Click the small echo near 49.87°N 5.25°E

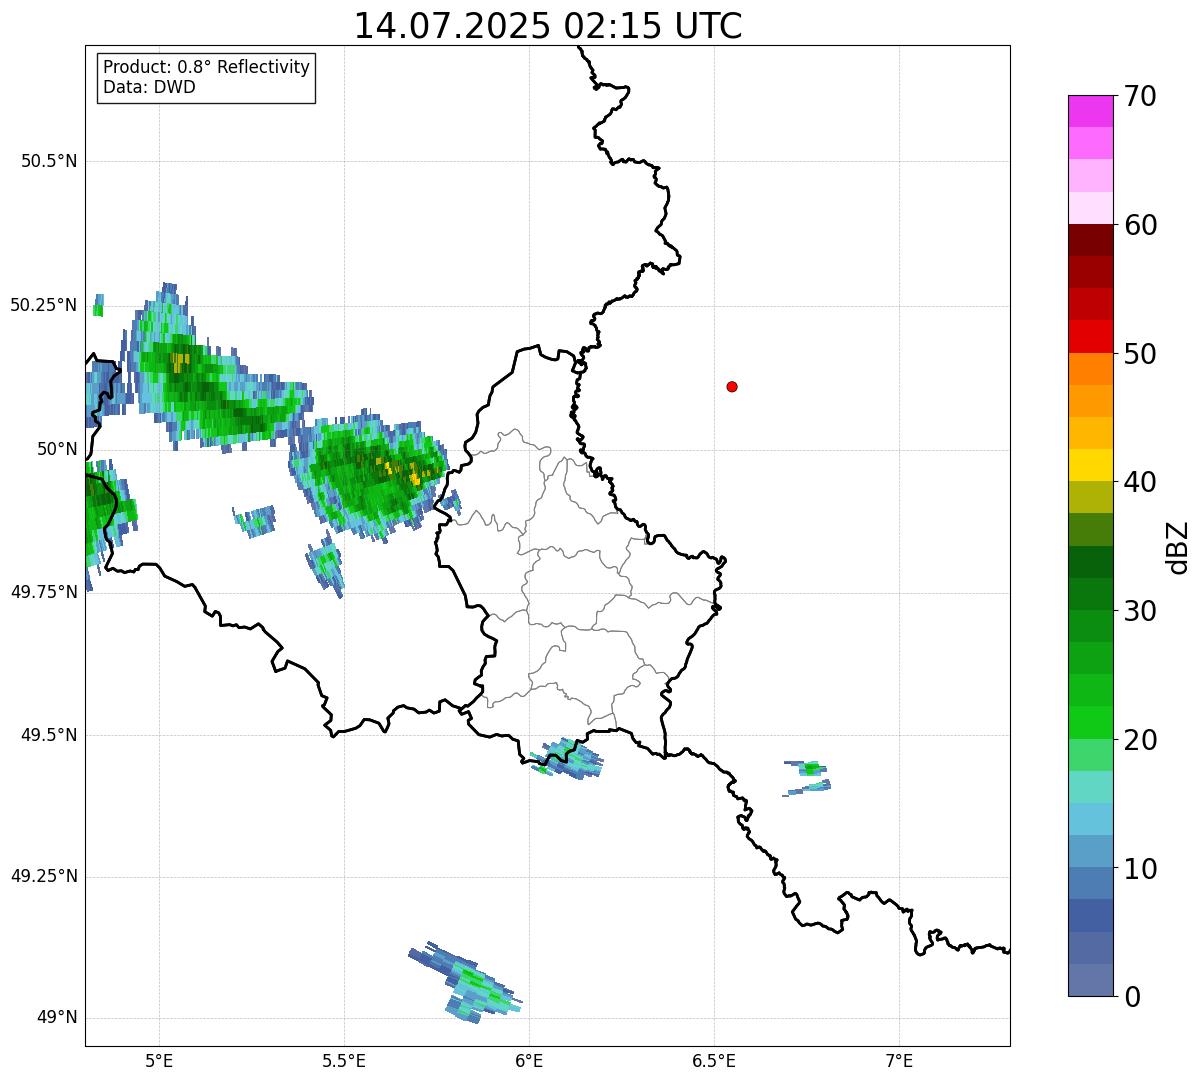point(255,521)
